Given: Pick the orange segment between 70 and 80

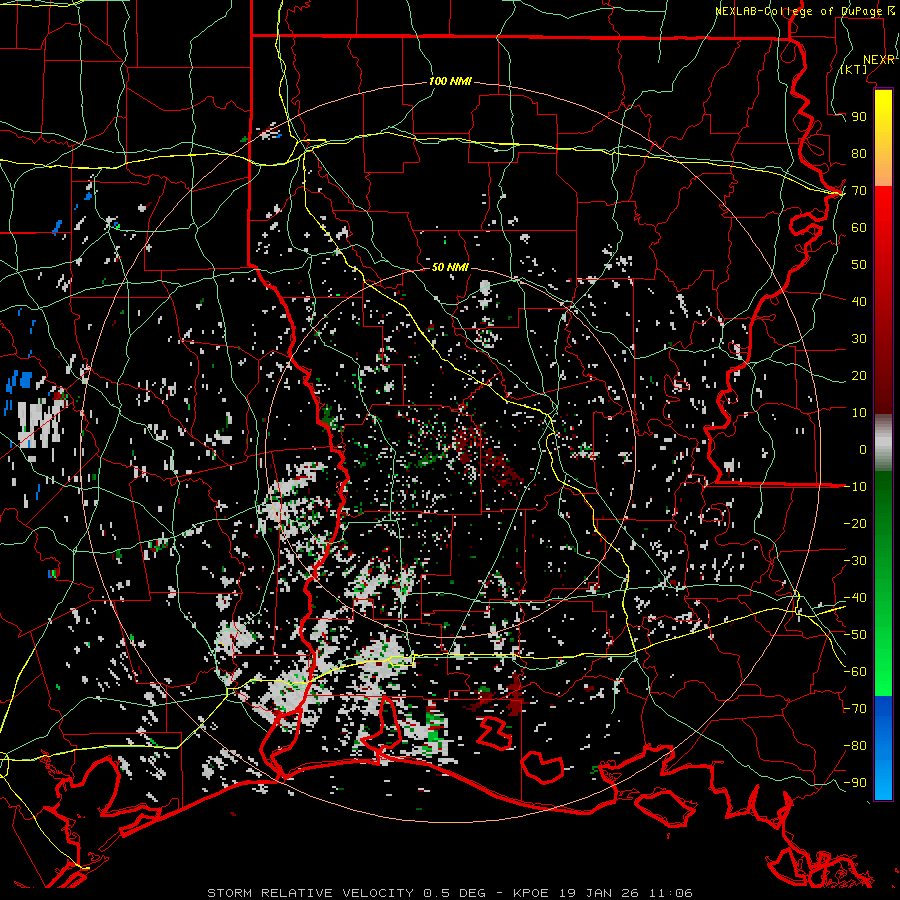Looking at the screenshot, I should (x=883, y=170).
